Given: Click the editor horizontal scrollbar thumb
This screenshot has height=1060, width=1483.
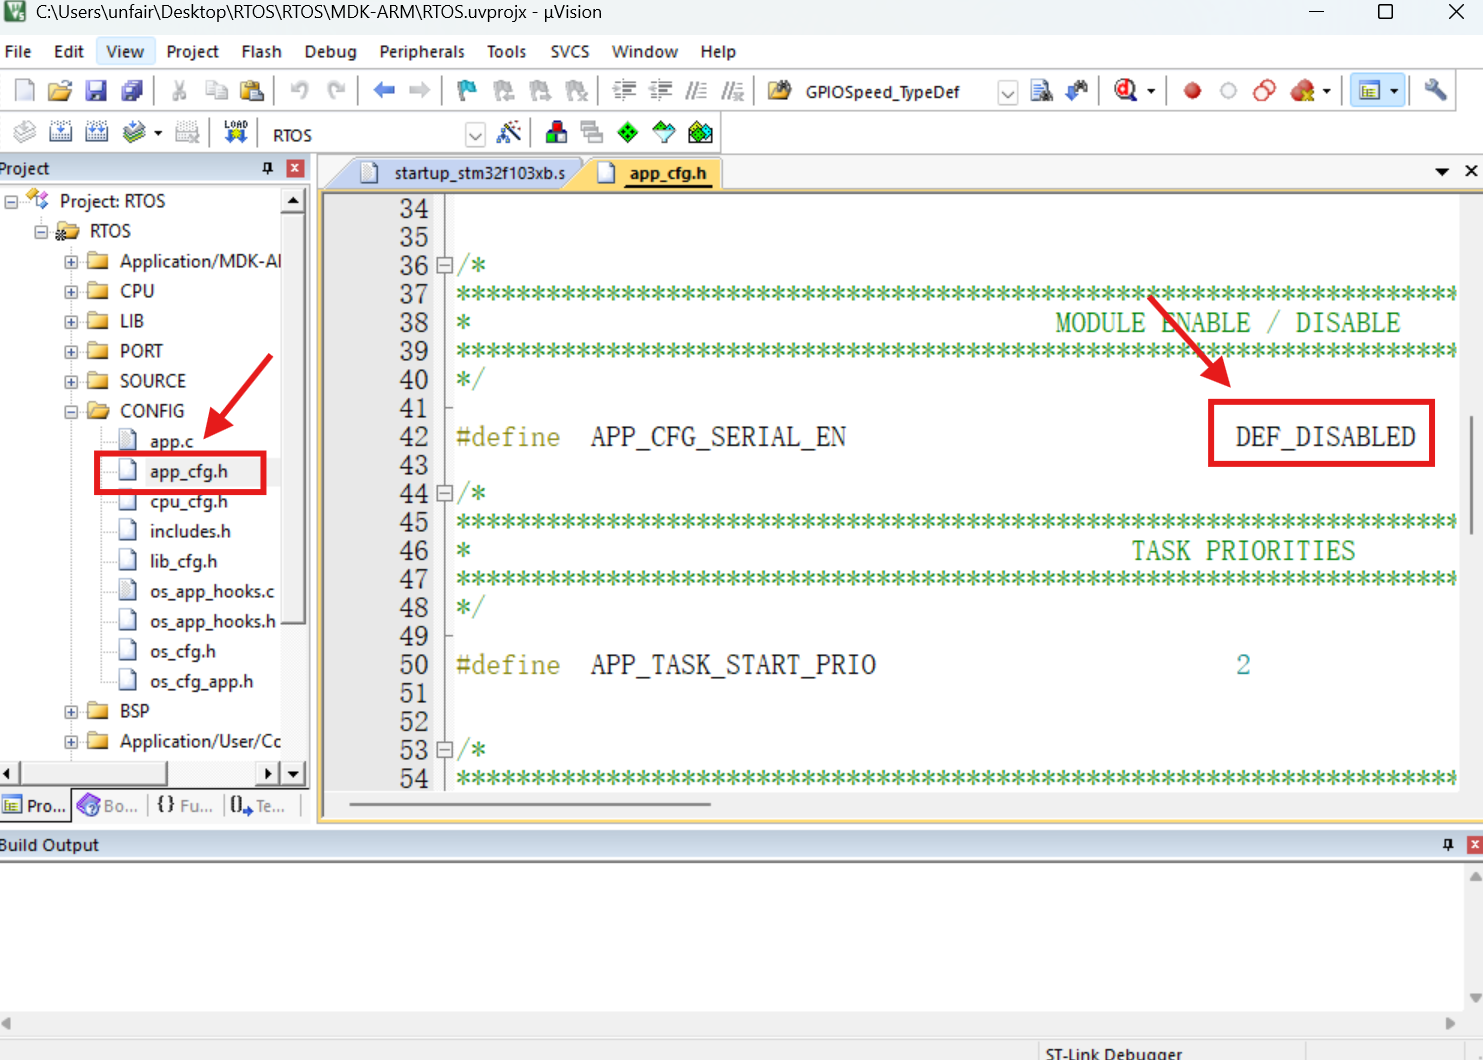Looking at the screenshot, I should [x=530, y=804].
